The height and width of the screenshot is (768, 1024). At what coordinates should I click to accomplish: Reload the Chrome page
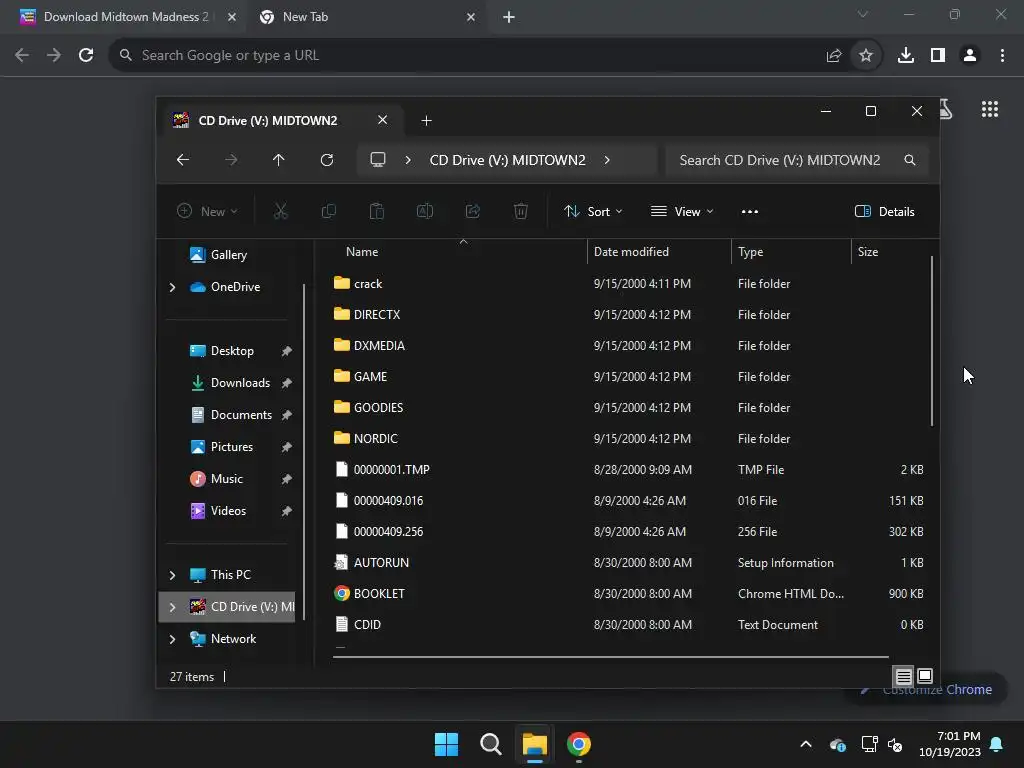click(86, 56)
